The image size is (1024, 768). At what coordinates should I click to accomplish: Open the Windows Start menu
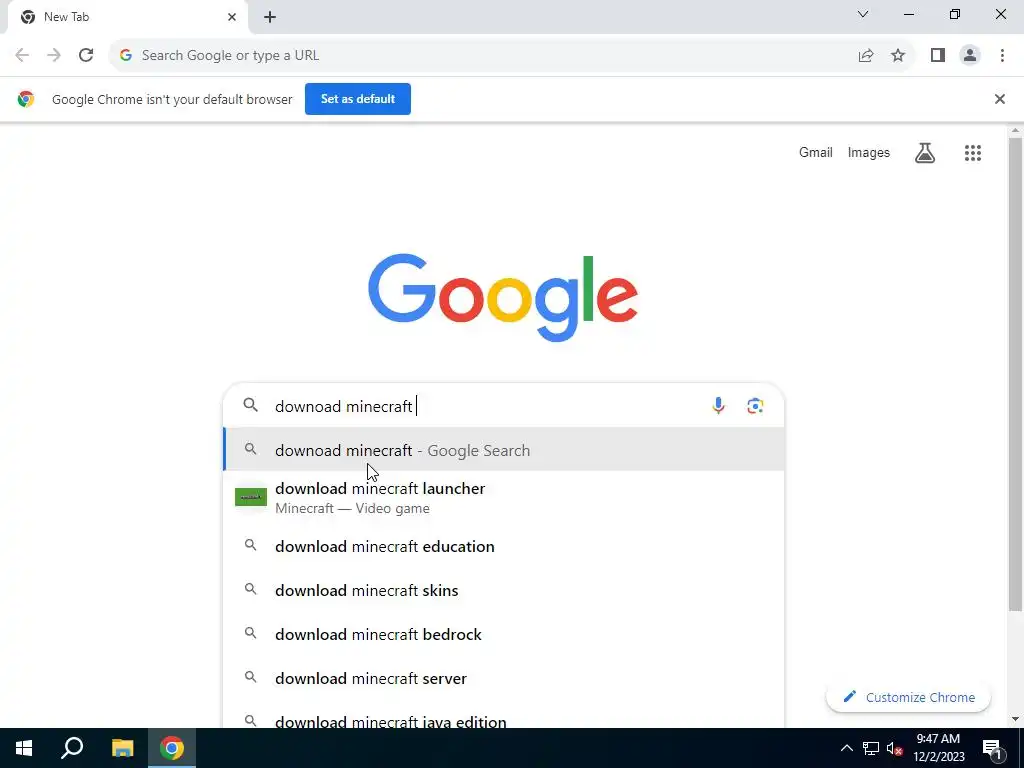tap(24, 748)
